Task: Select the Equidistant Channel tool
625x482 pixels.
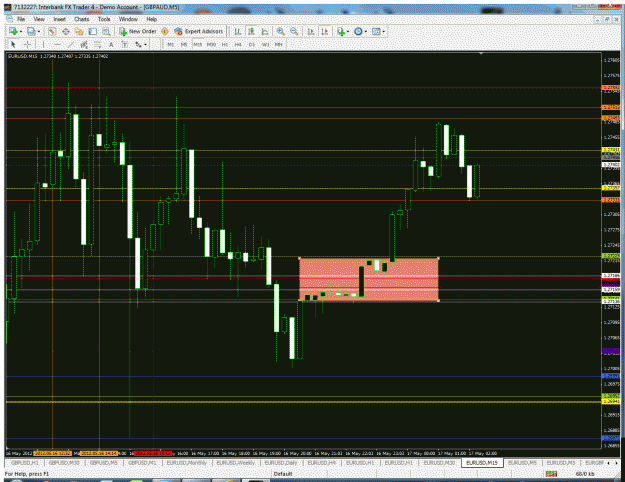Action: click(x=84, y=45)
